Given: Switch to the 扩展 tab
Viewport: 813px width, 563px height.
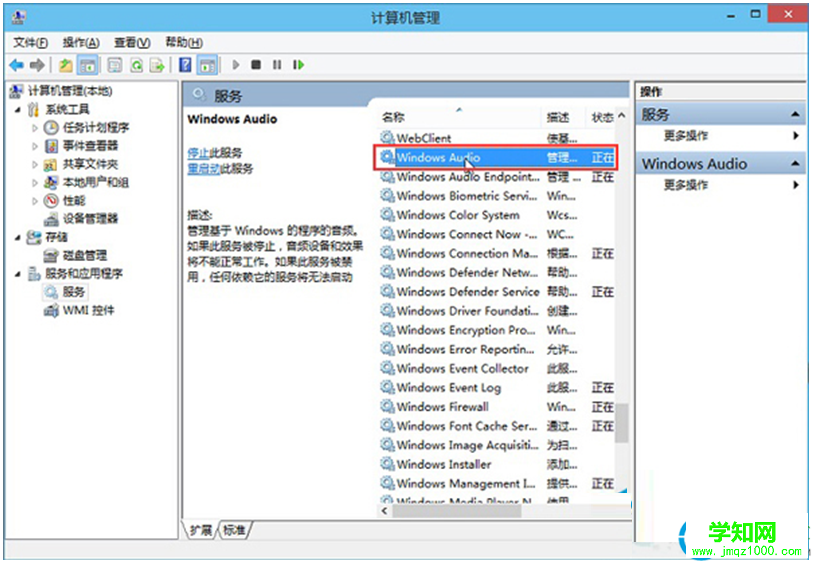Looking at the screenshot, I should coord(201,530).
